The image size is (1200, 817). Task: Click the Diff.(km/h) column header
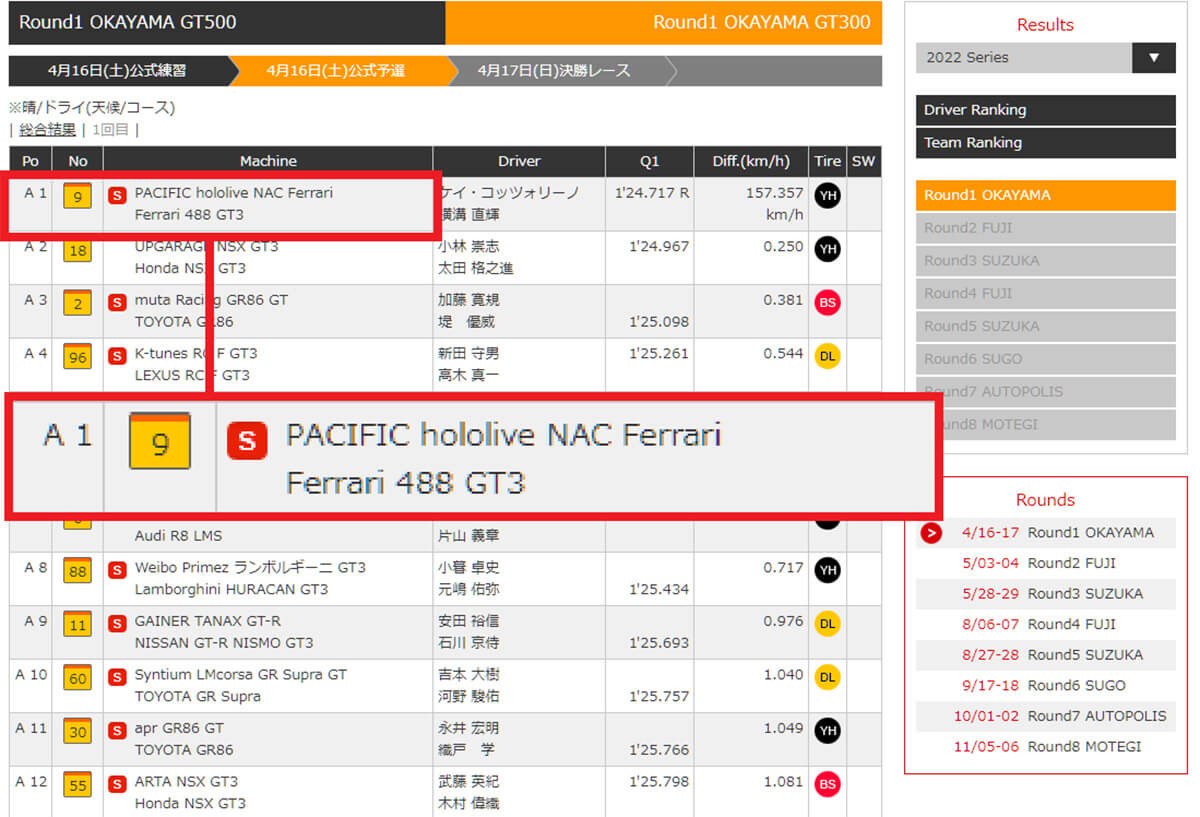(x=751, y=161)
